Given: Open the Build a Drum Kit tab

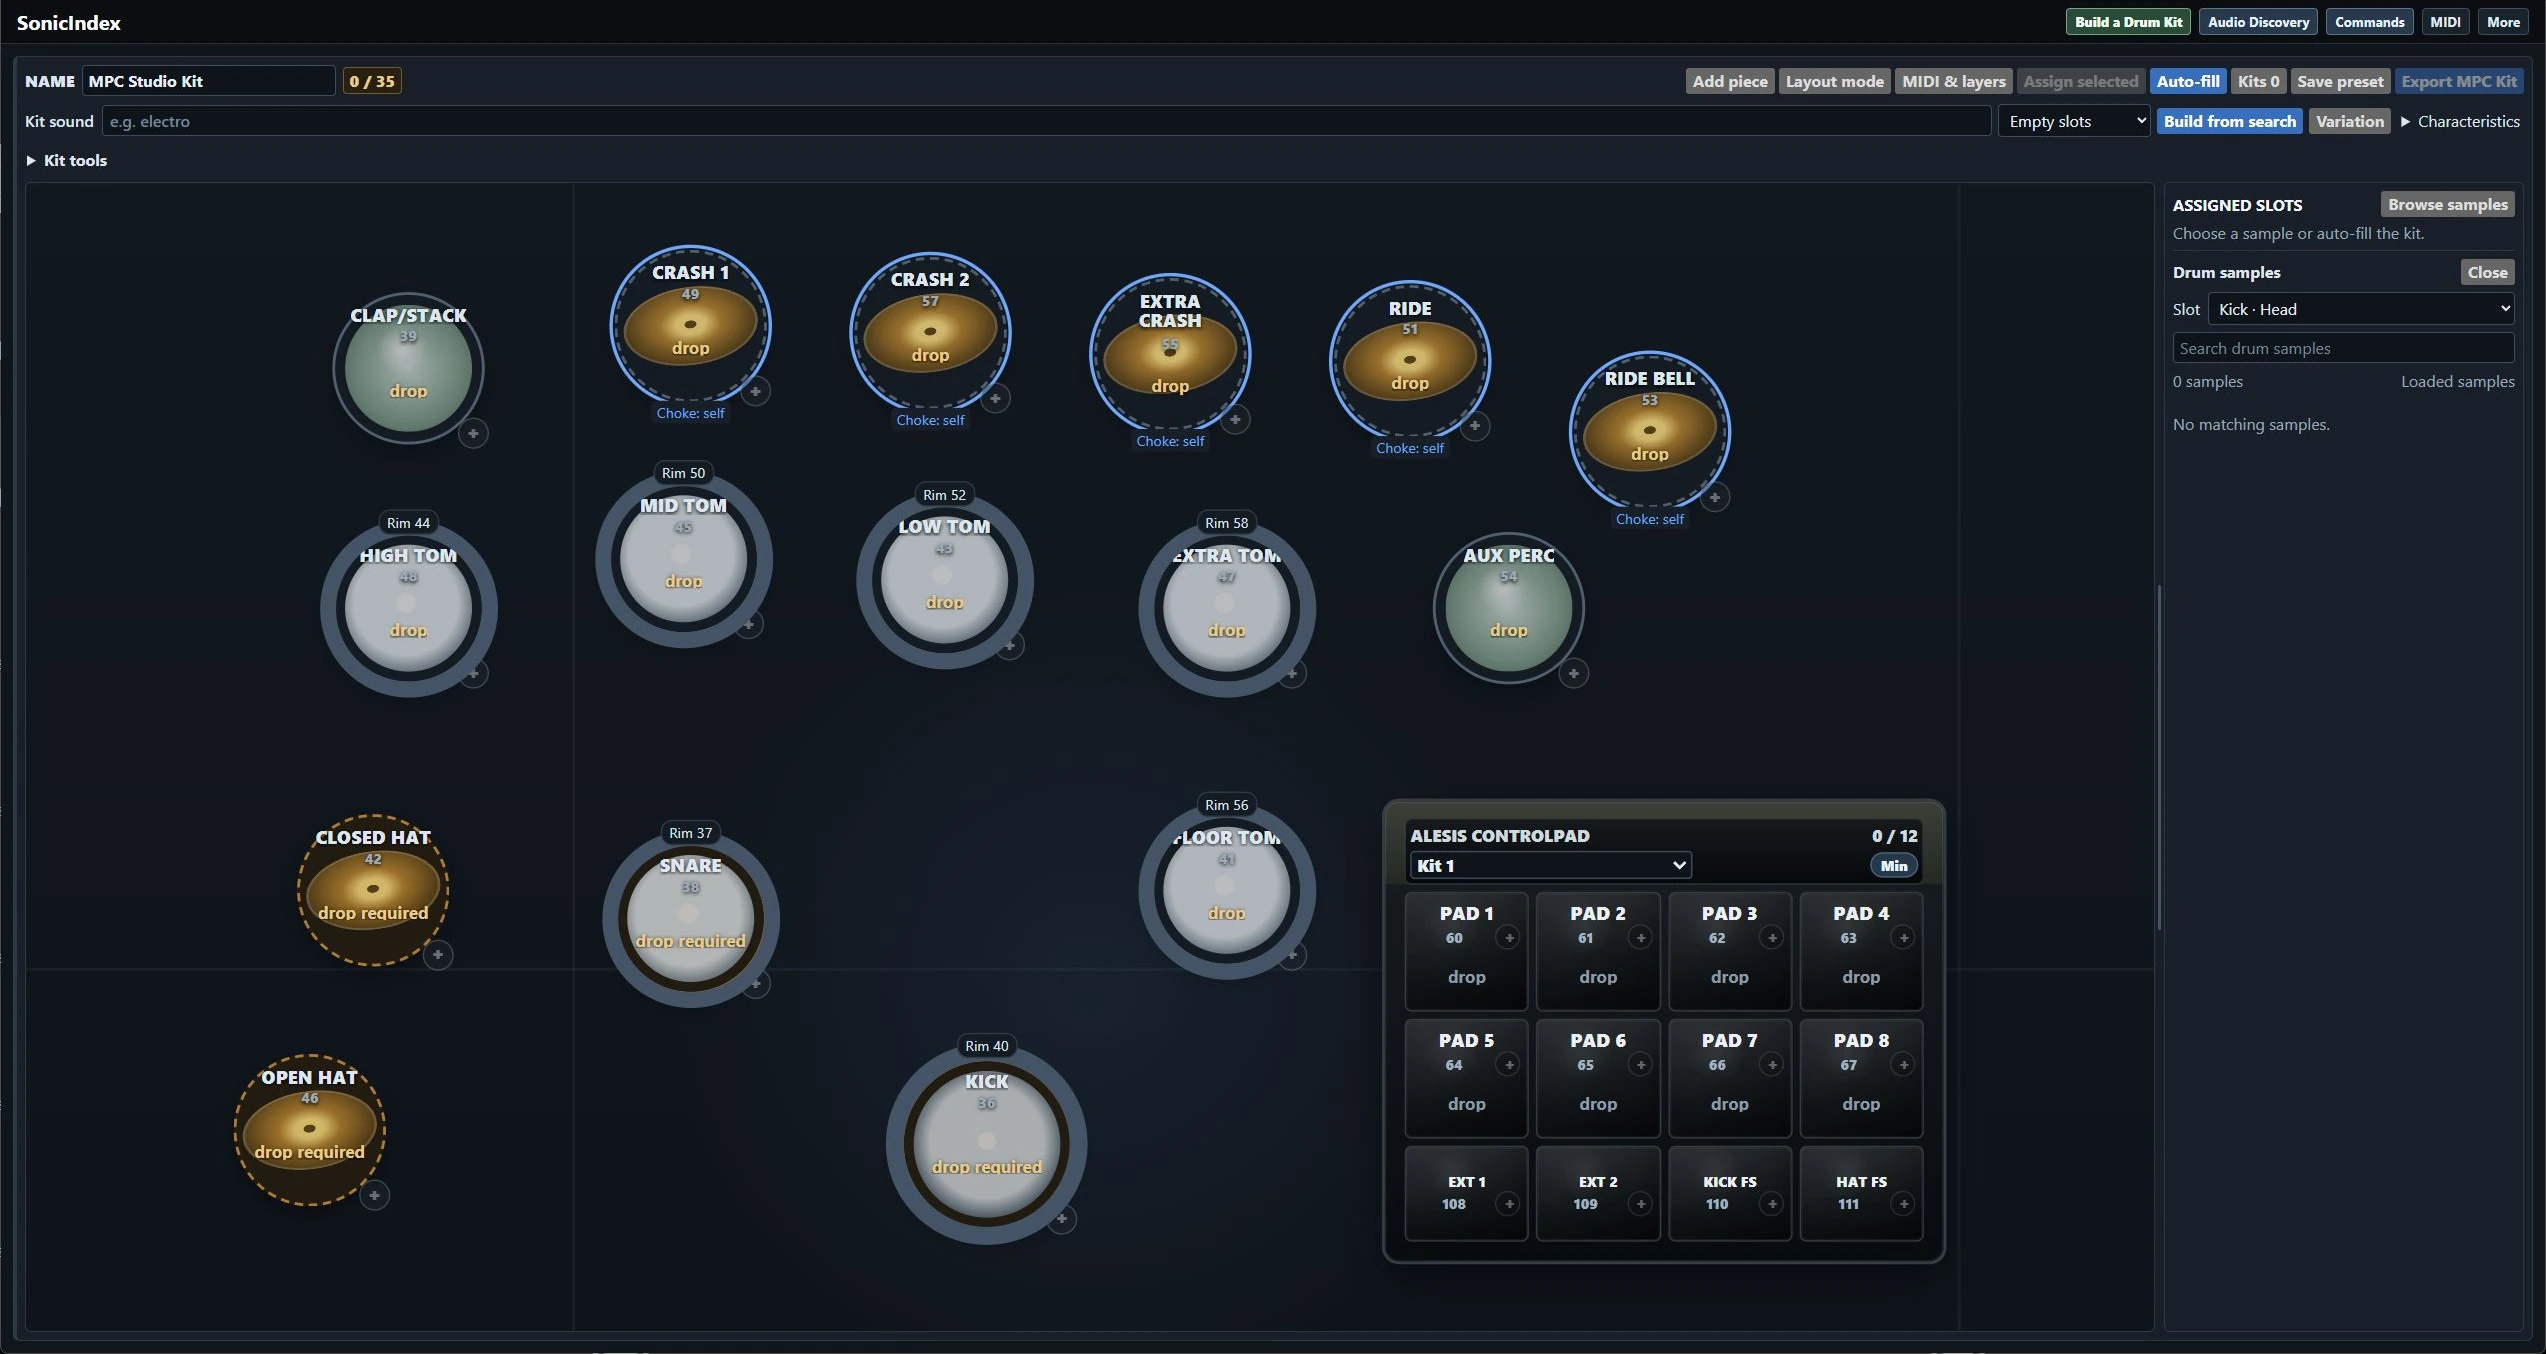Looking at the screenshot, I should tap(2128, 22).
